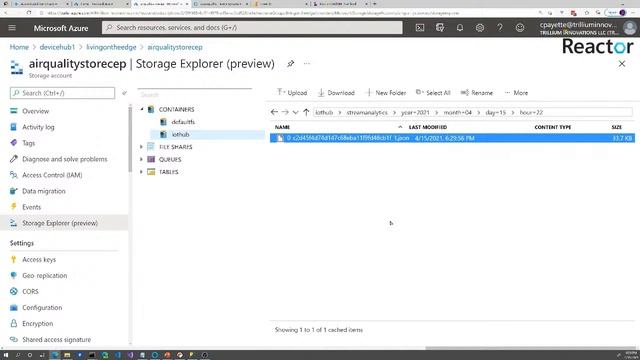
Task: Rename the selected blob
Action: click(x=477, y=93)
